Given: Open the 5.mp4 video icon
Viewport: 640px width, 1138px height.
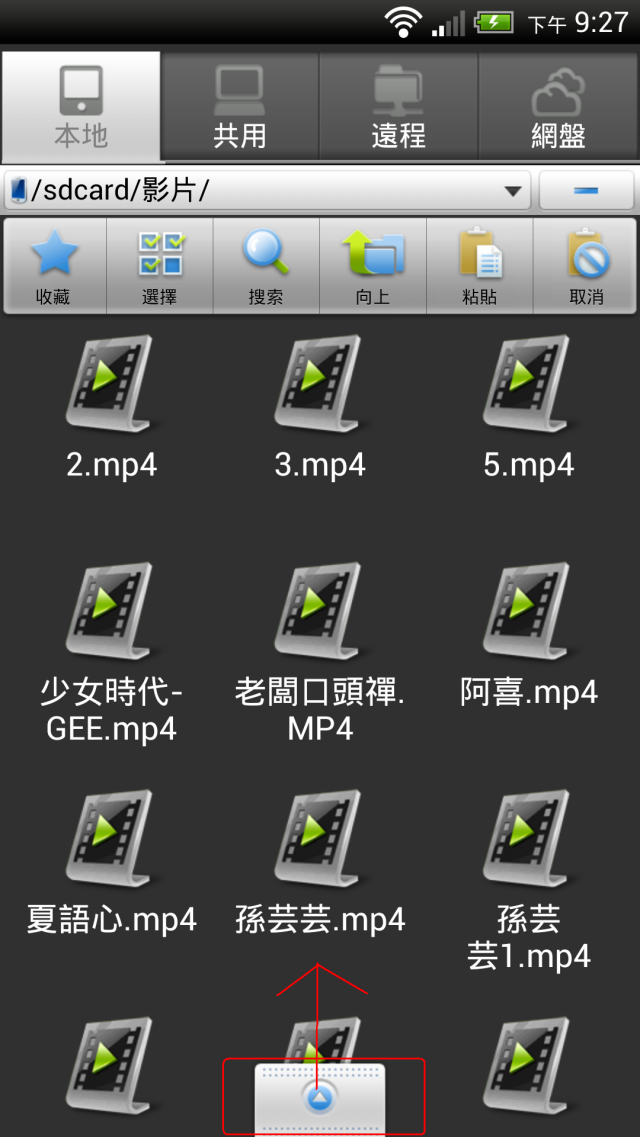Looking at the screenshot, I should pos(528,382).
